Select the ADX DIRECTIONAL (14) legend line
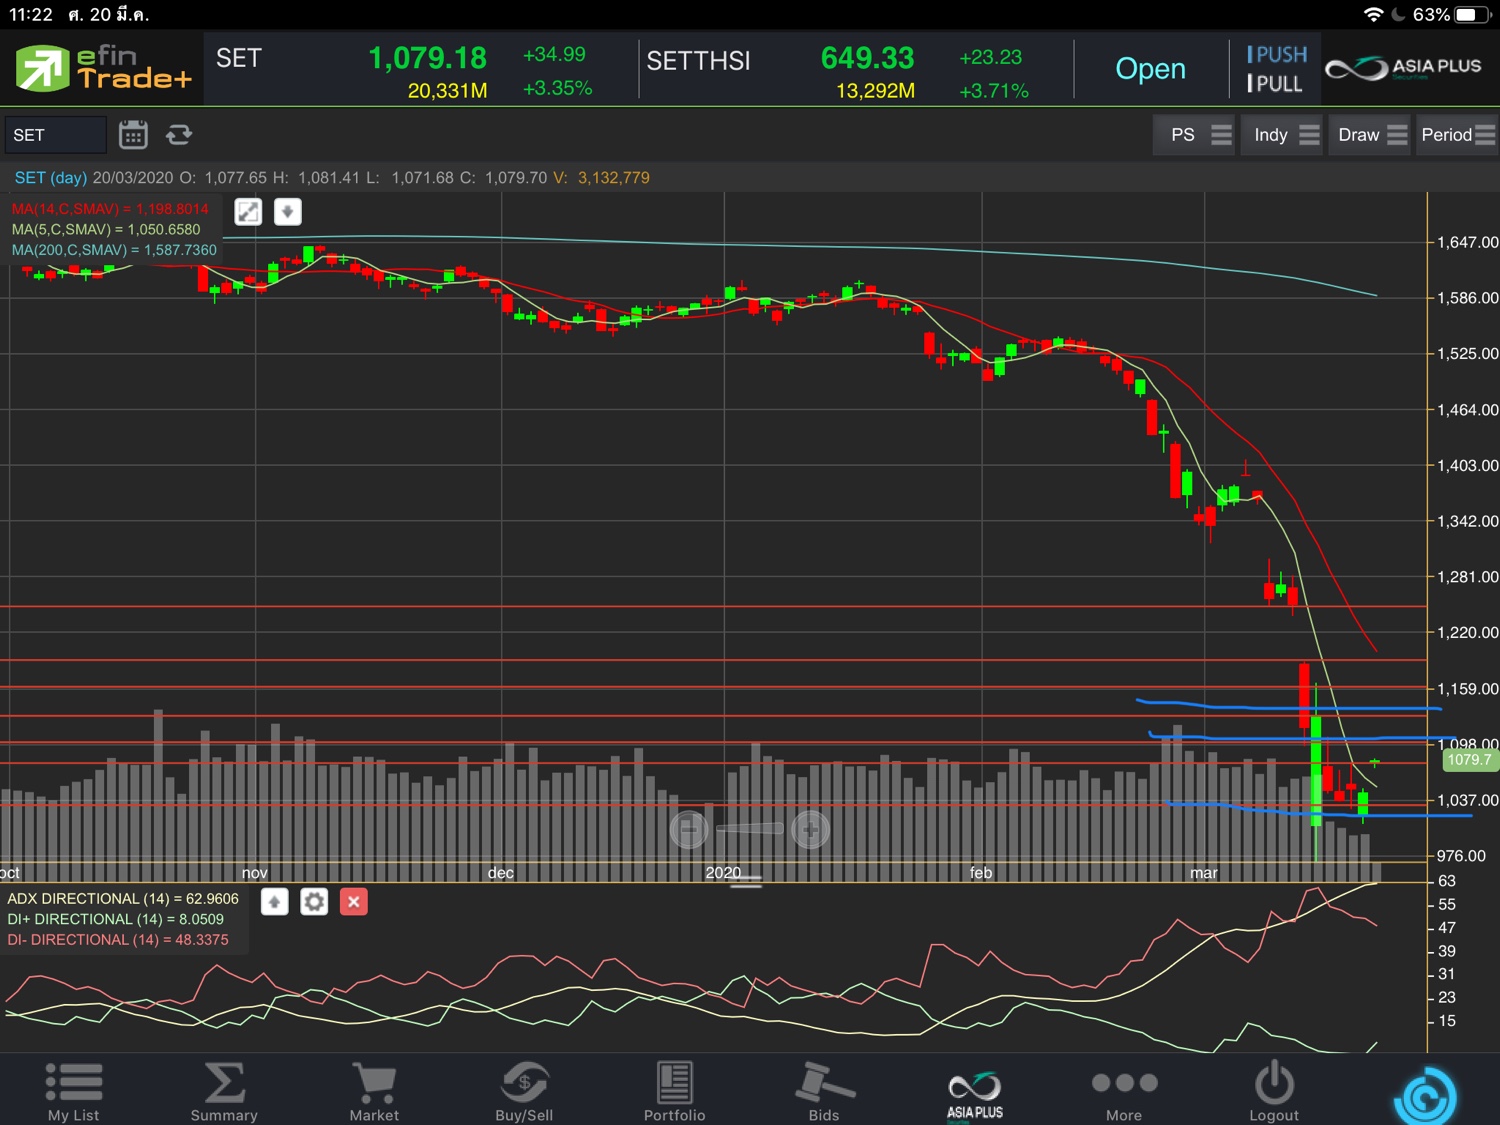This screenshot has height=1125, width=1500. tap(123, 899)
